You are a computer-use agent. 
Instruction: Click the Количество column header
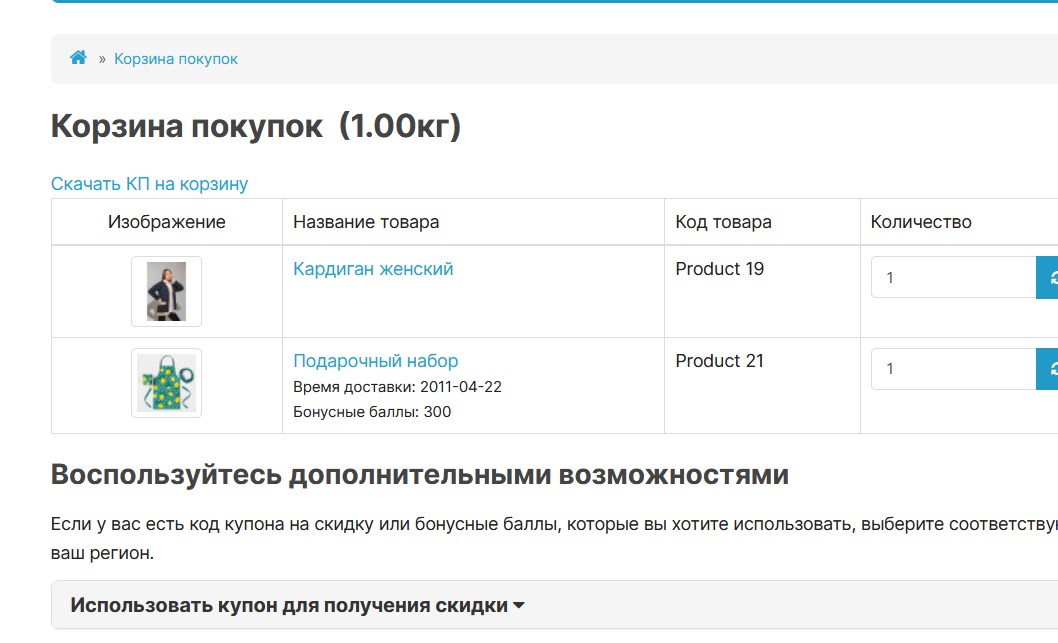[x=921, y=222]
